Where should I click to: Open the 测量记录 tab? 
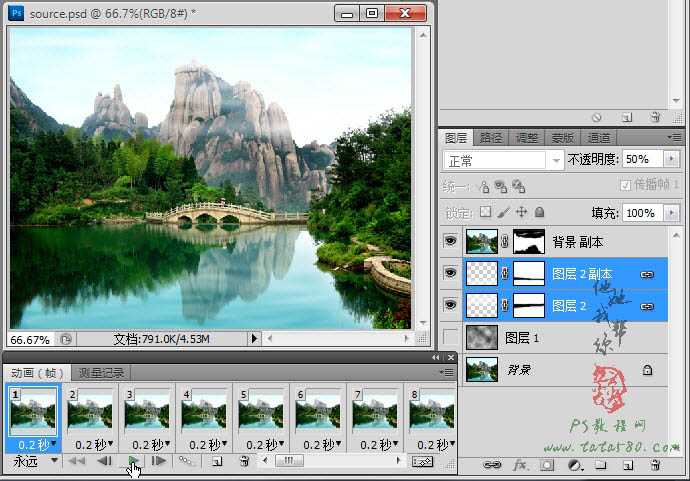click(x=101, y=373)
